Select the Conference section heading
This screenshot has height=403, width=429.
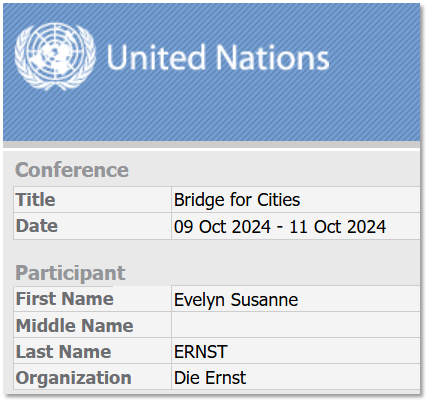(72, 170)
